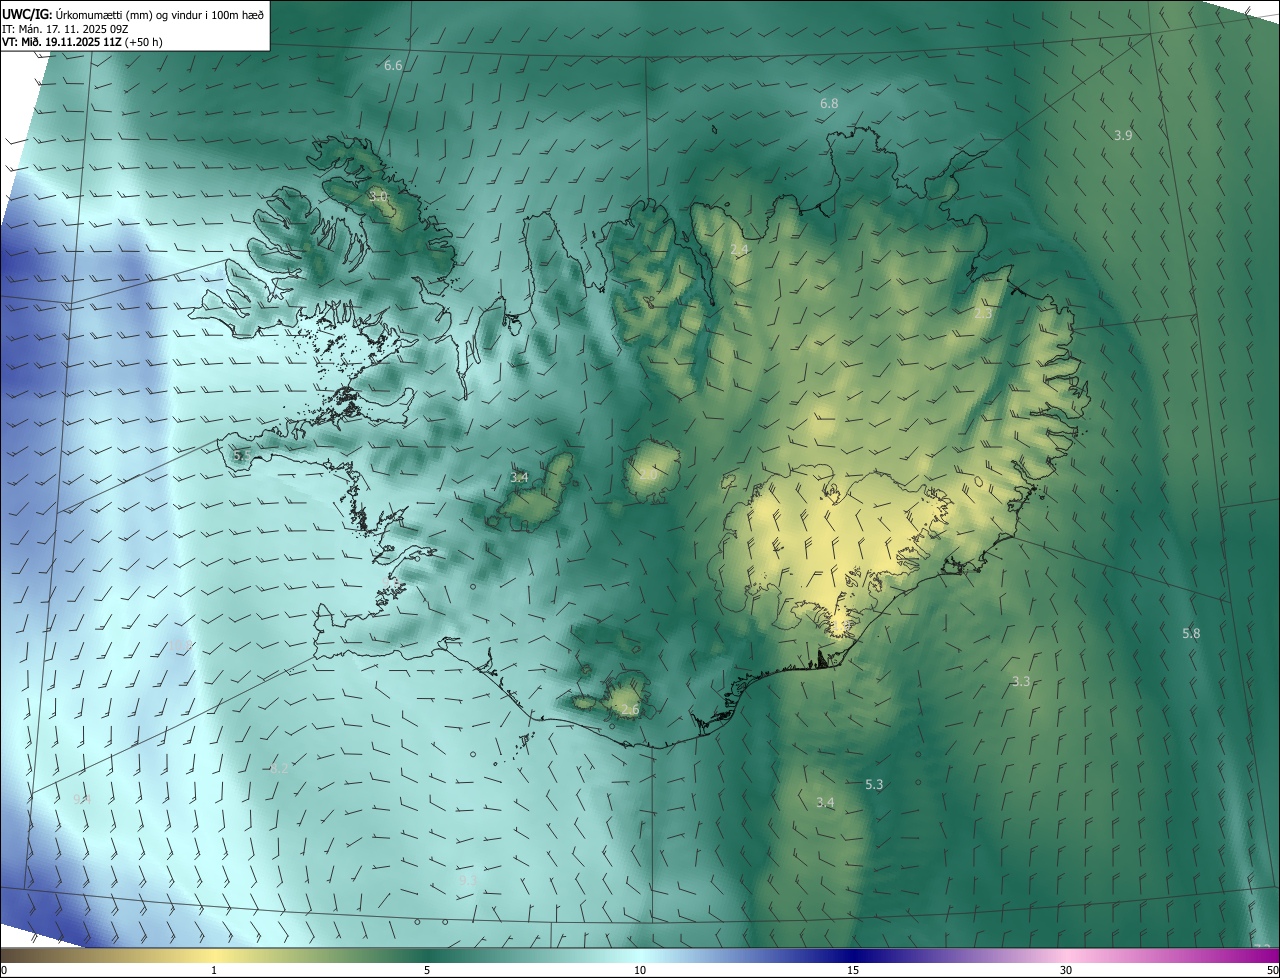Viewport: 1280px width, 978px height.
Task: Click the valid time 'VT: Mið. 19.11.2025 11Z (+50 h)'
Action: [x=83, y=43]
